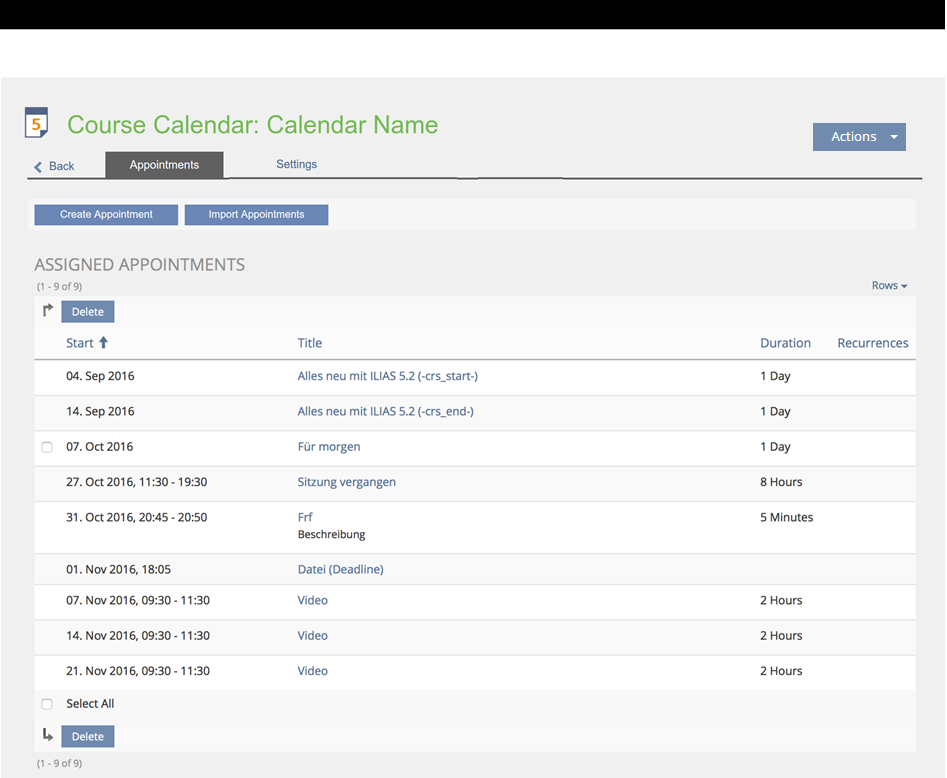Select the Appointments tab
947x778 pixels.
click(164, 165)
